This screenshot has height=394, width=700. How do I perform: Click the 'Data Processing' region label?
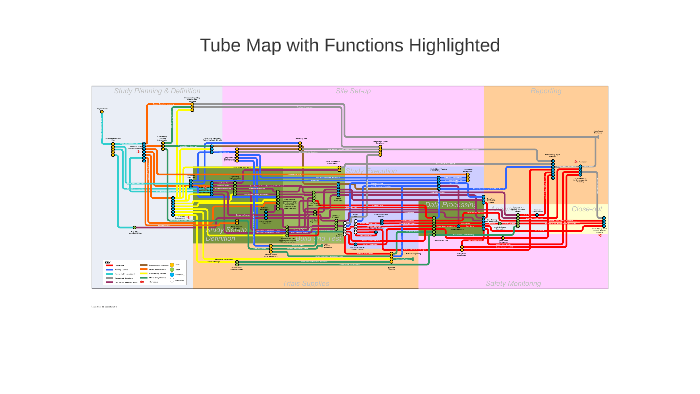(x=450, y=204)
